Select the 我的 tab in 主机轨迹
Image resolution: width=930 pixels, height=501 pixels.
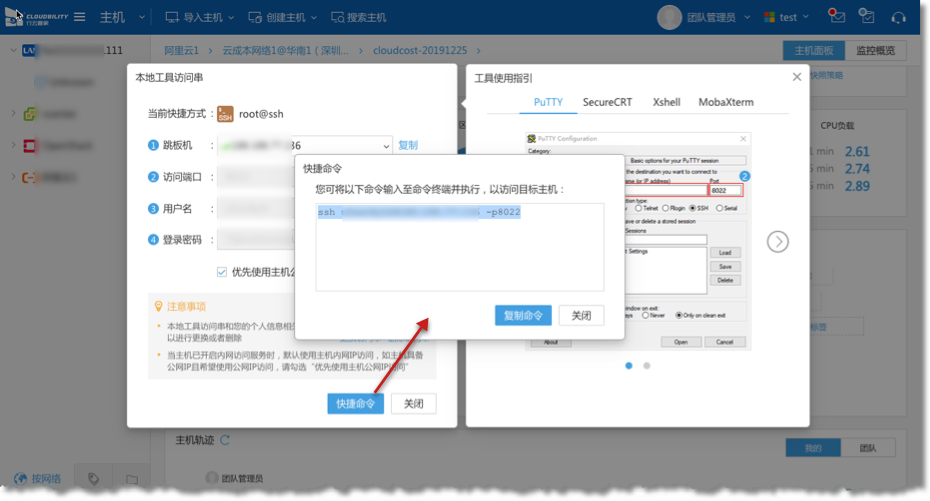(813, 448)
